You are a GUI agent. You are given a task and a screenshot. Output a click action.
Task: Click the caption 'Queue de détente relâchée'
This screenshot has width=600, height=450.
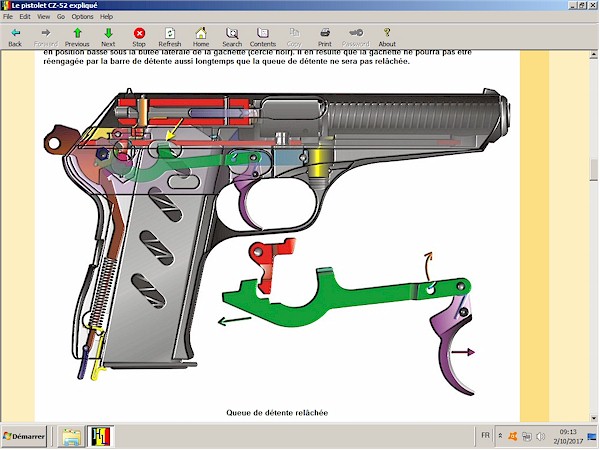(277, 412)
